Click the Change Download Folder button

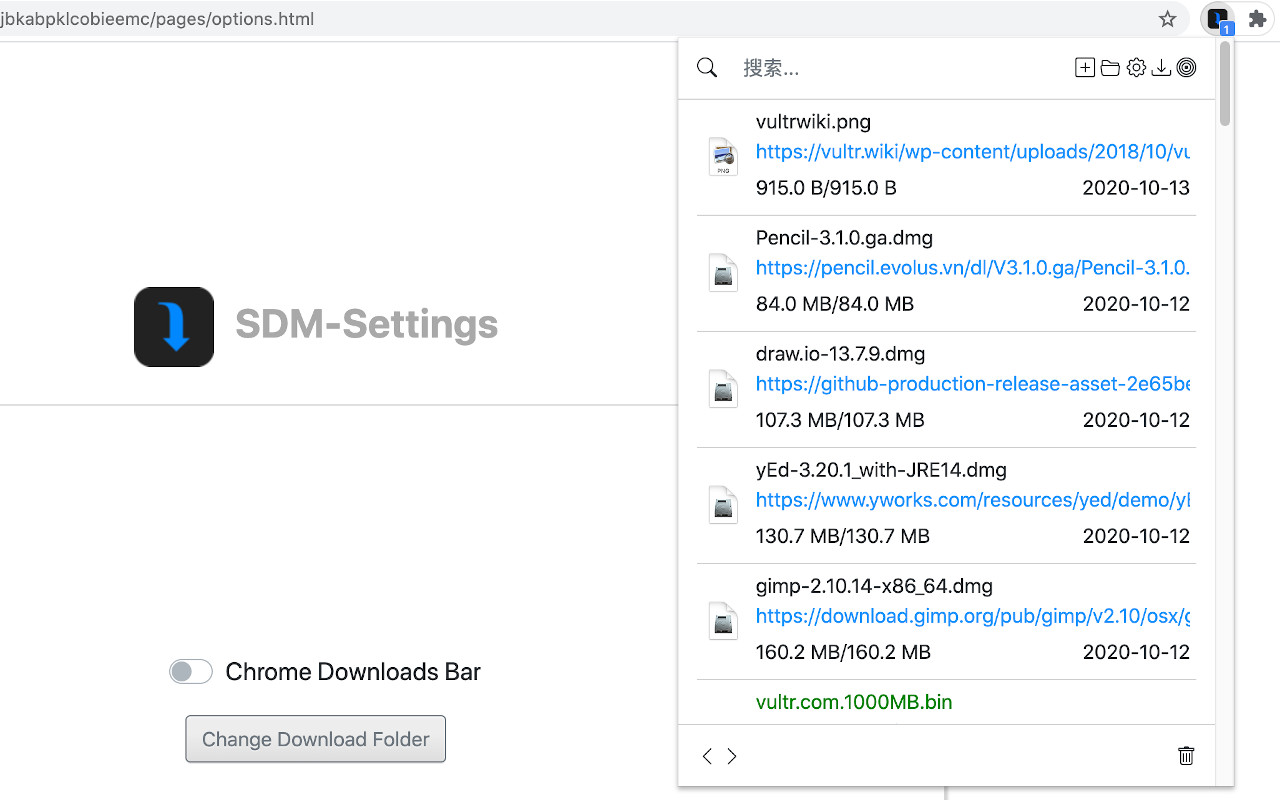[316, 739]
